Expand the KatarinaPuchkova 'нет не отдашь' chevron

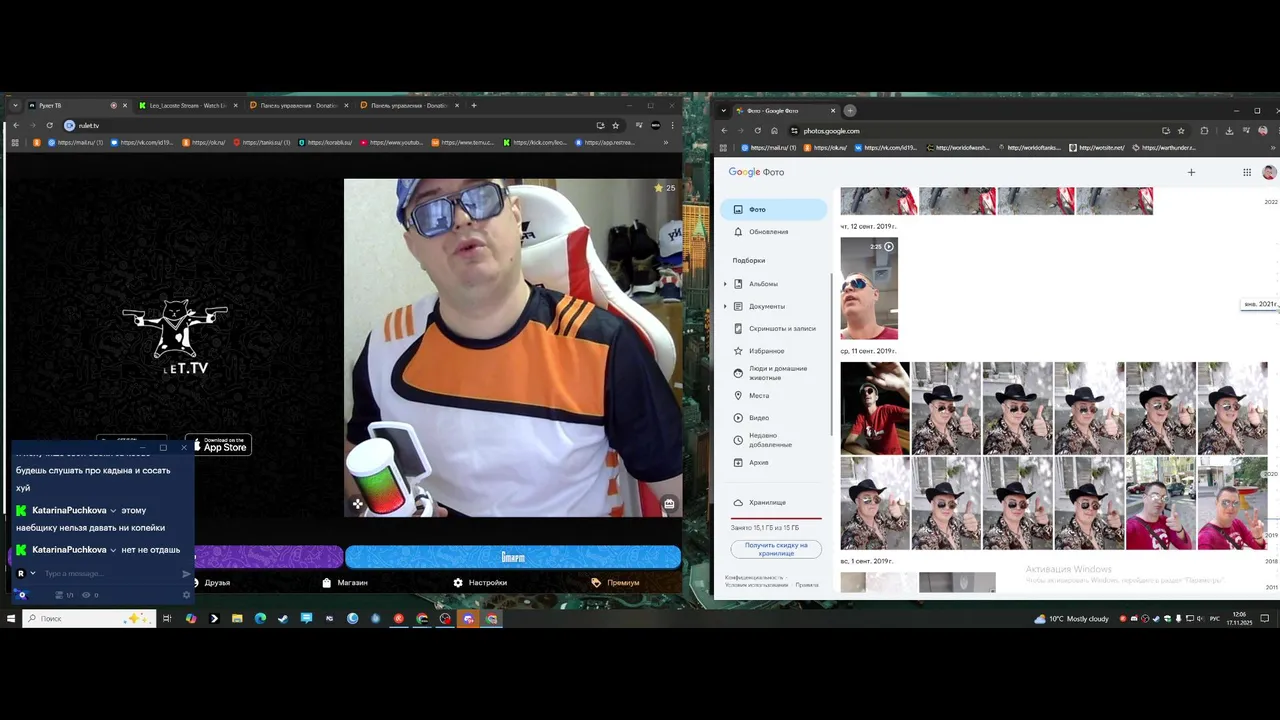pos(113,550)
